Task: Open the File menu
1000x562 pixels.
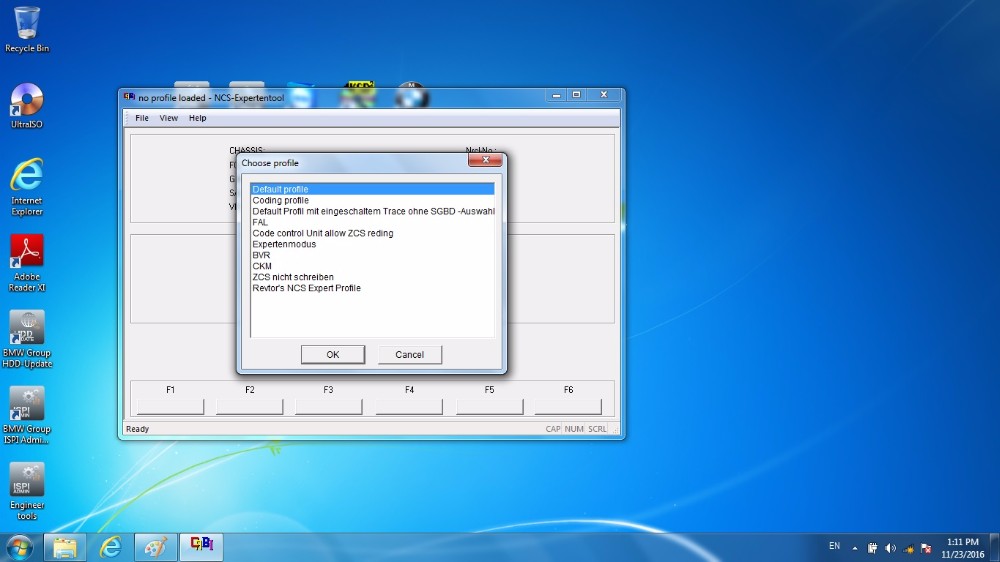Action: pyautogui.click(x=142, y=118)
